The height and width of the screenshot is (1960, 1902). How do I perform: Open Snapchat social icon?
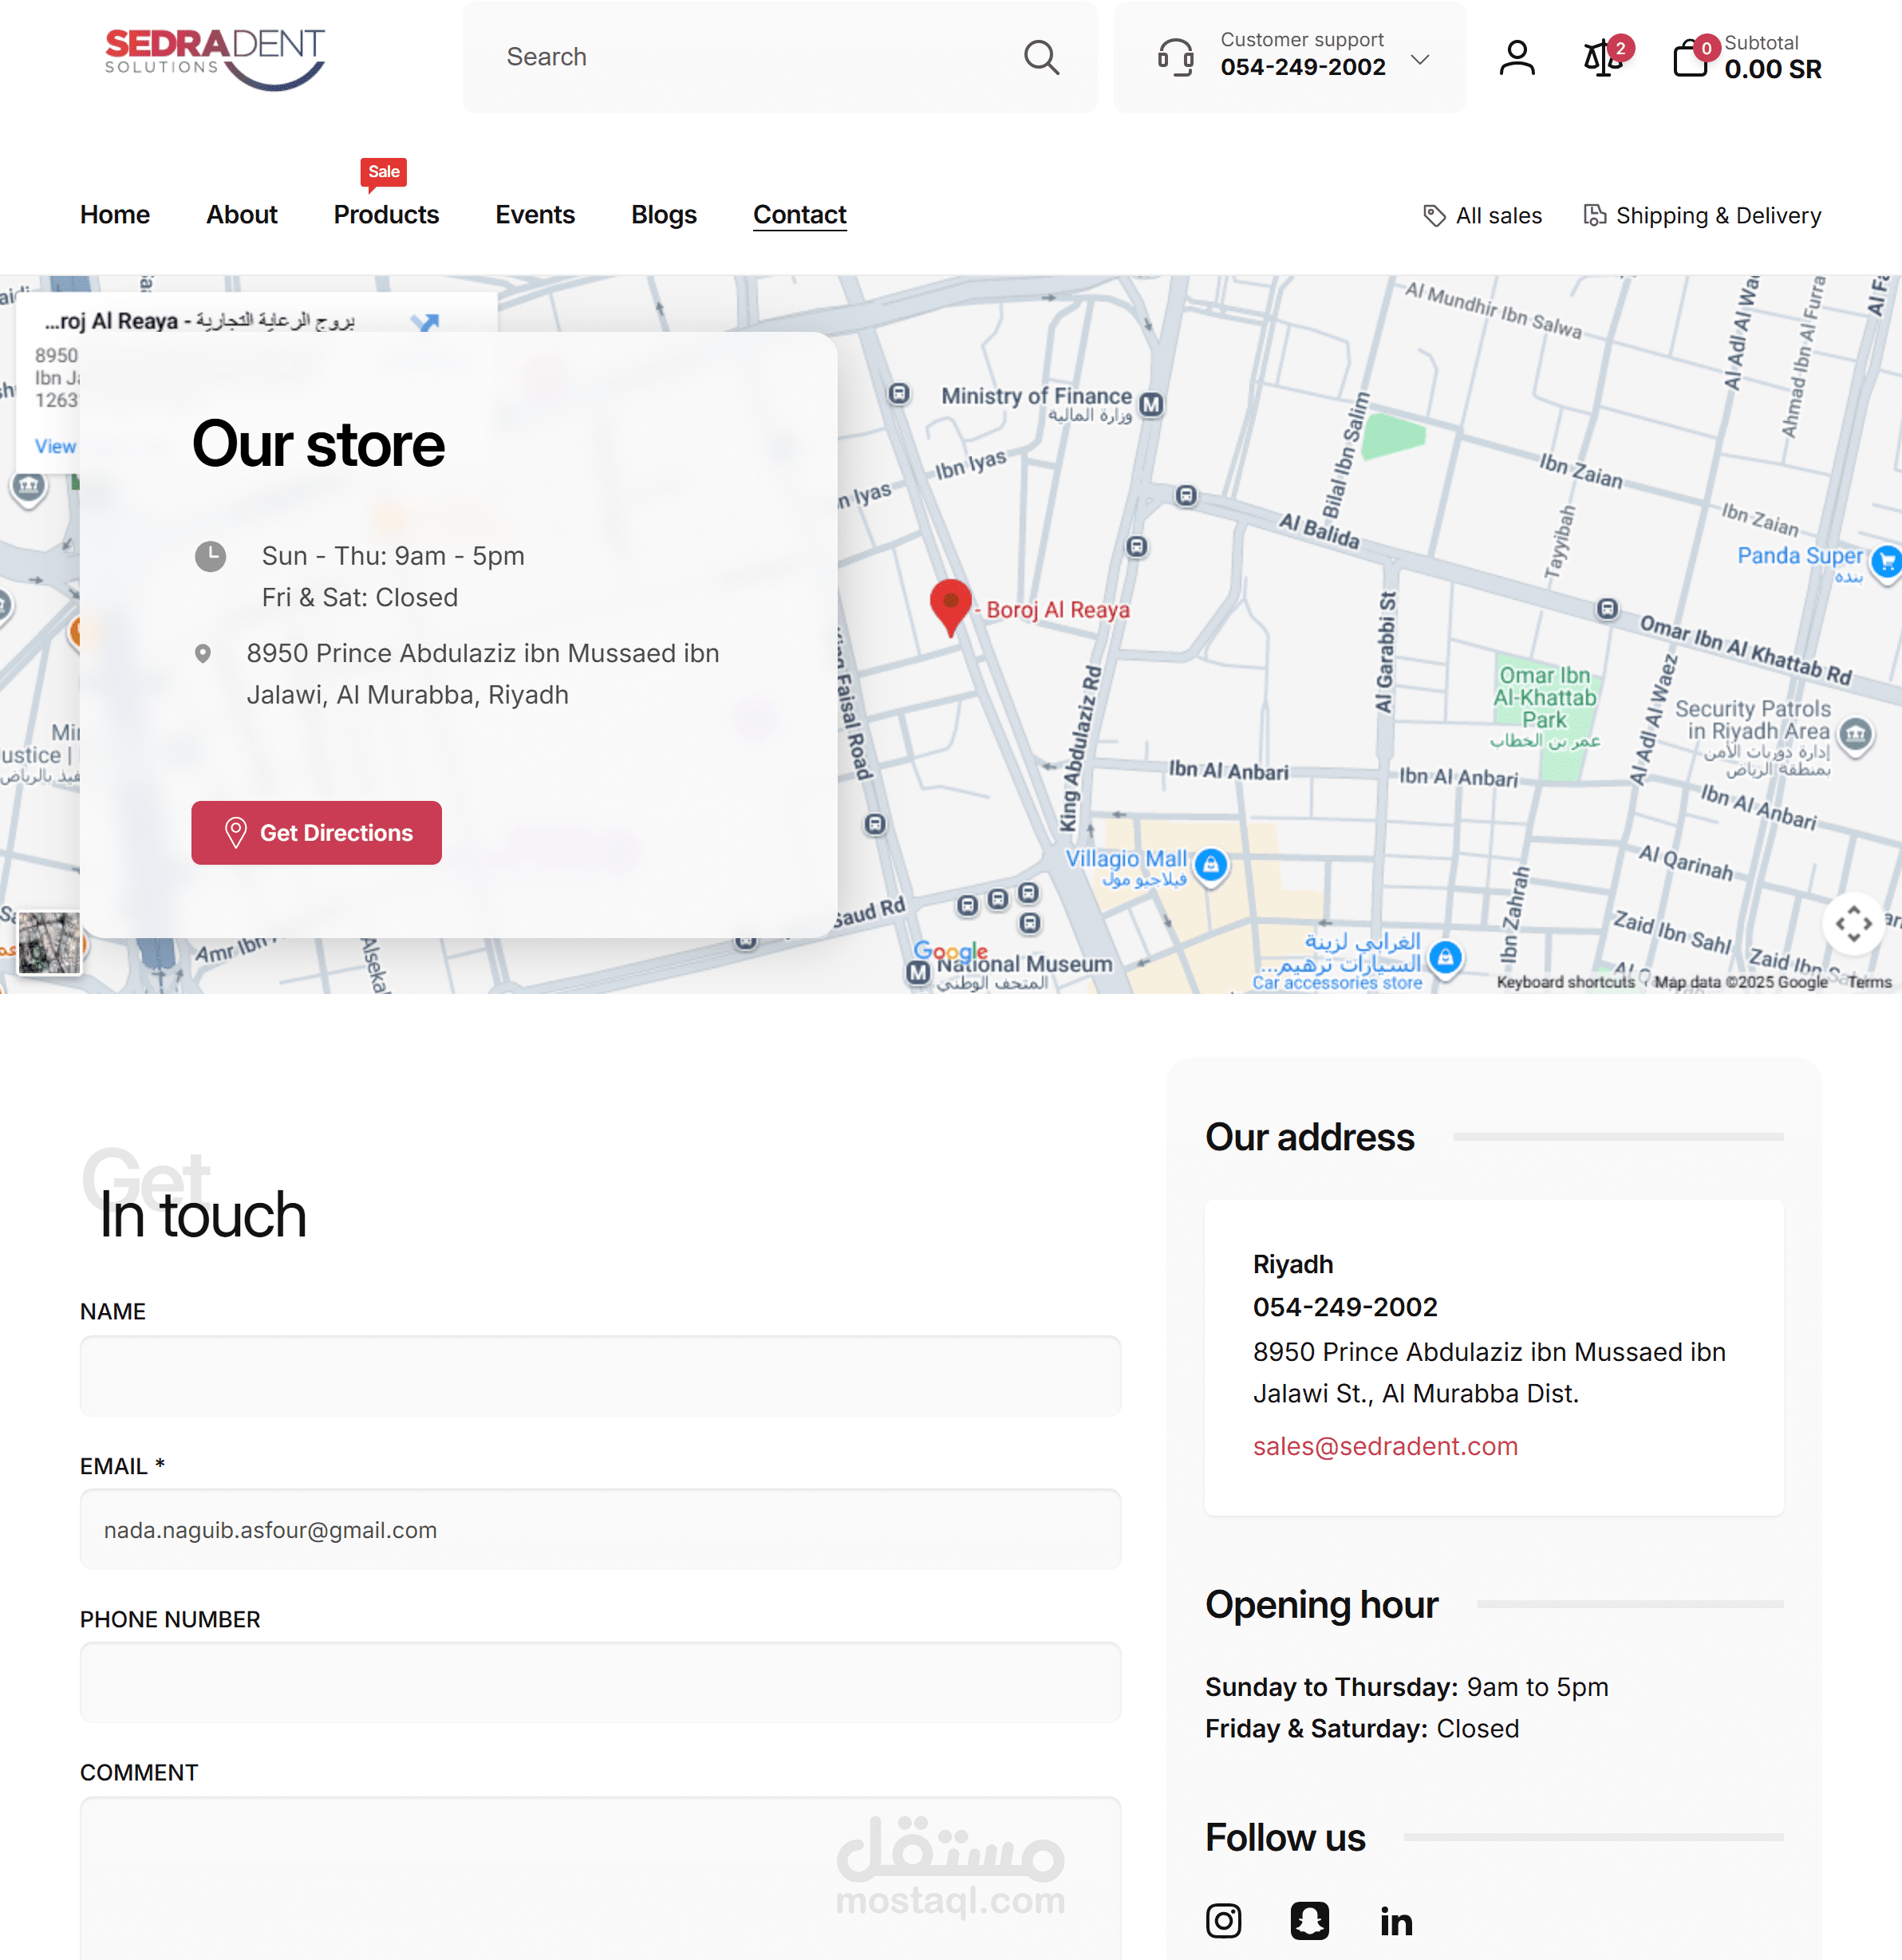[x=1309, y=1920]
